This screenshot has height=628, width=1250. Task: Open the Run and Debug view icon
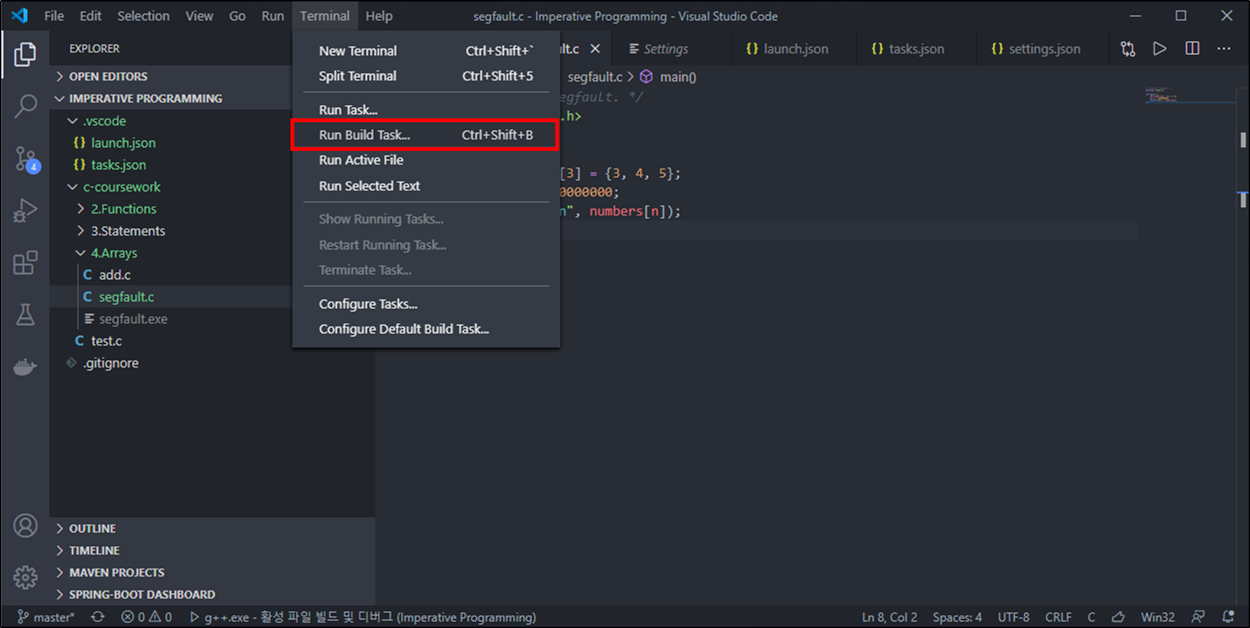point(25,210)
